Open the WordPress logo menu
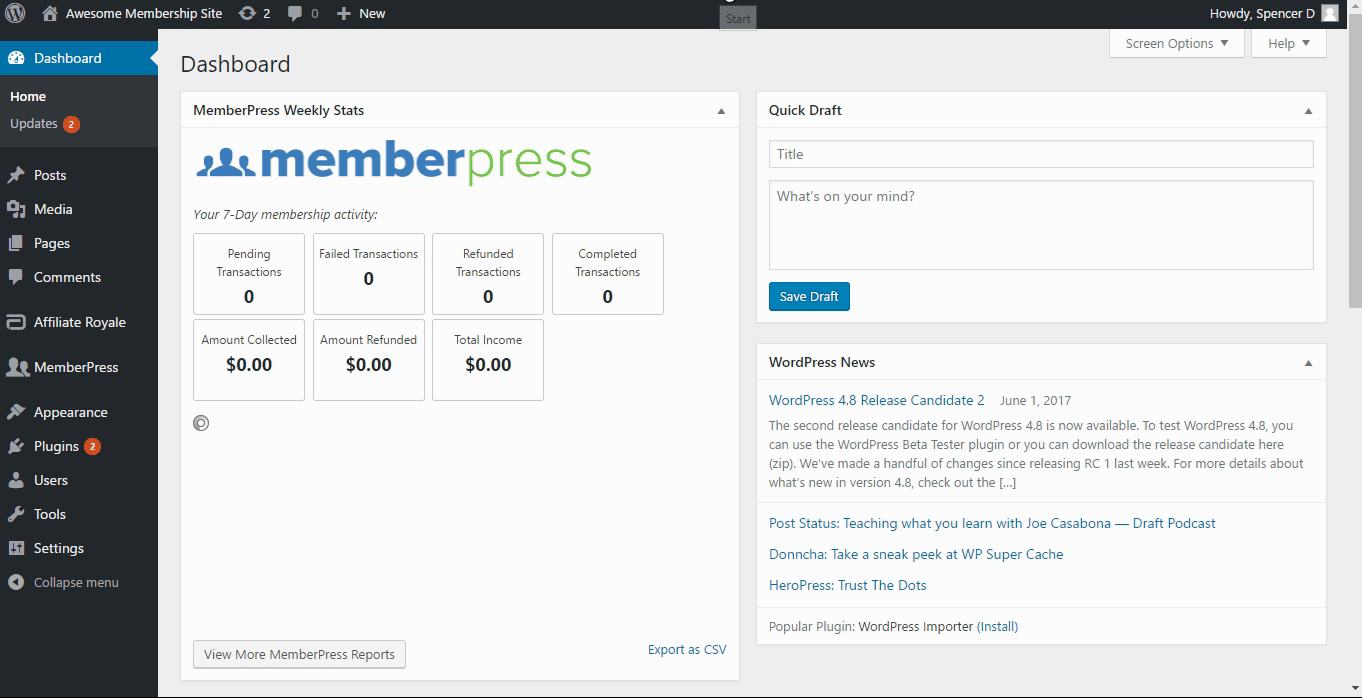1362x698 pixels. (15, 13)
